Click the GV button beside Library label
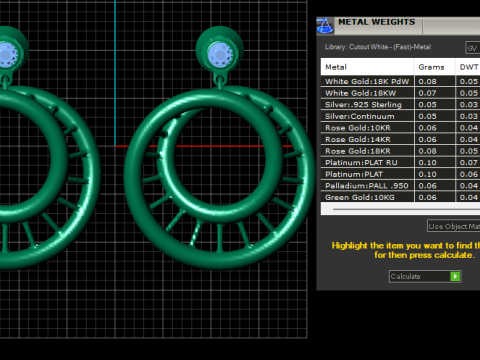Screen dimensions: 480x360 click(x=473, y=48)
